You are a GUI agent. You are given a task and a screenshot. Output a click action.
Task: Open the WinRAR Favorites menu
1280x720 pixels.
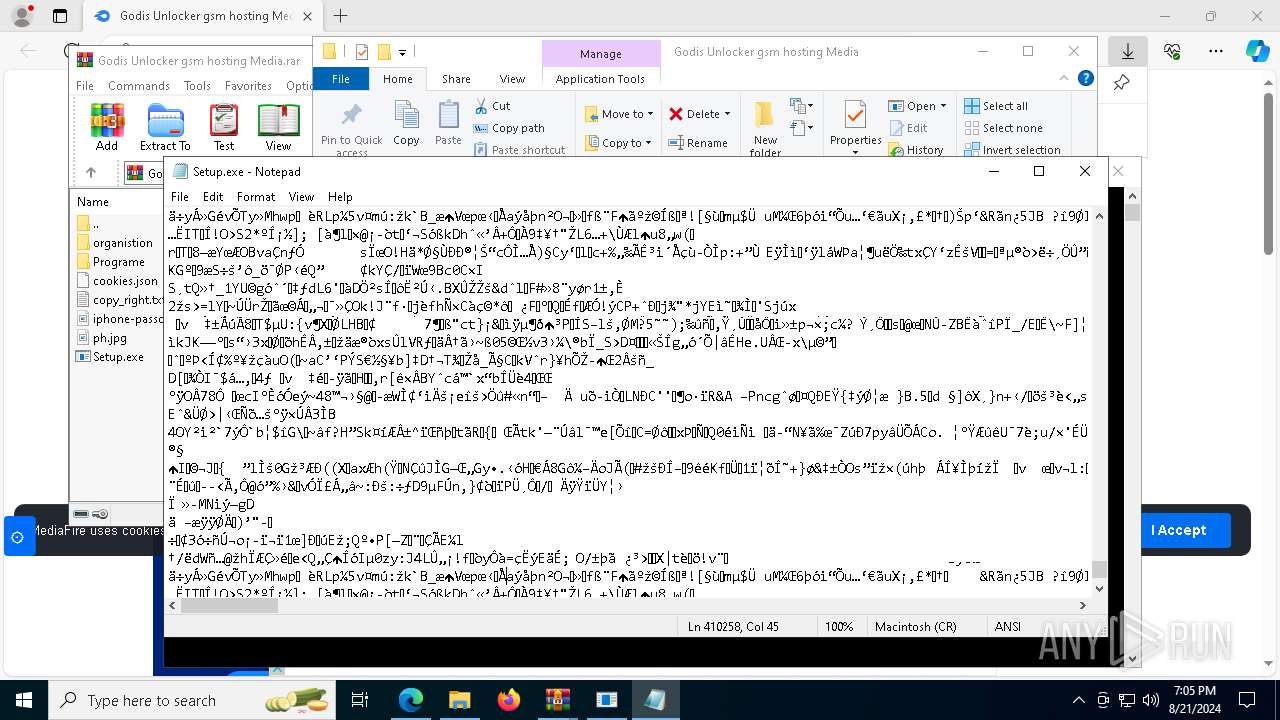click(248, 86)
